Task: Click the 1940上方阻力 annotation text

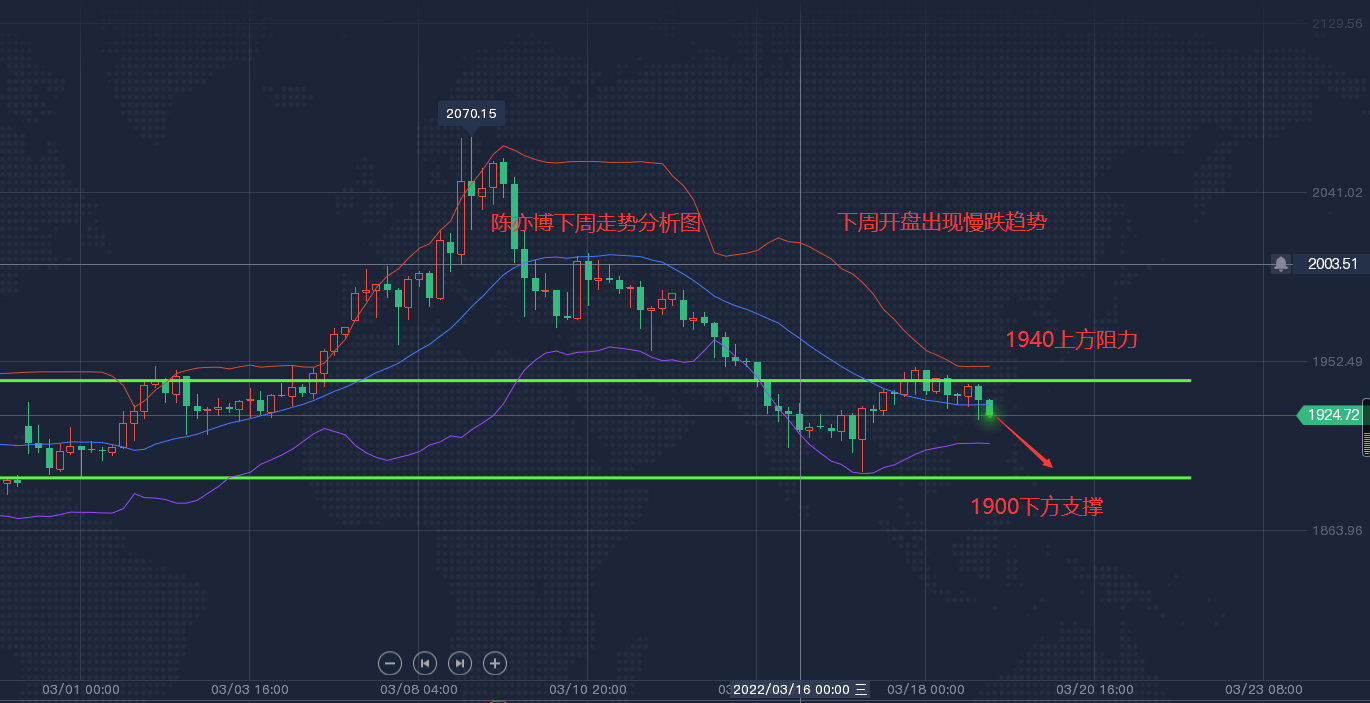Action: (x=1071, y=340)
